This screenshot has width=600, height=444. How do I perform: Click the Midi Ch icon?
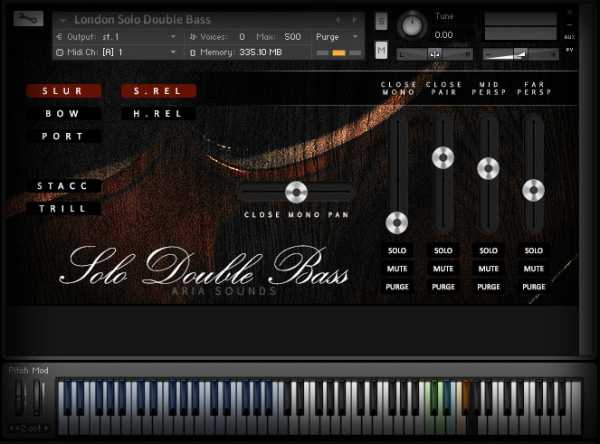[x=59, y=52]
